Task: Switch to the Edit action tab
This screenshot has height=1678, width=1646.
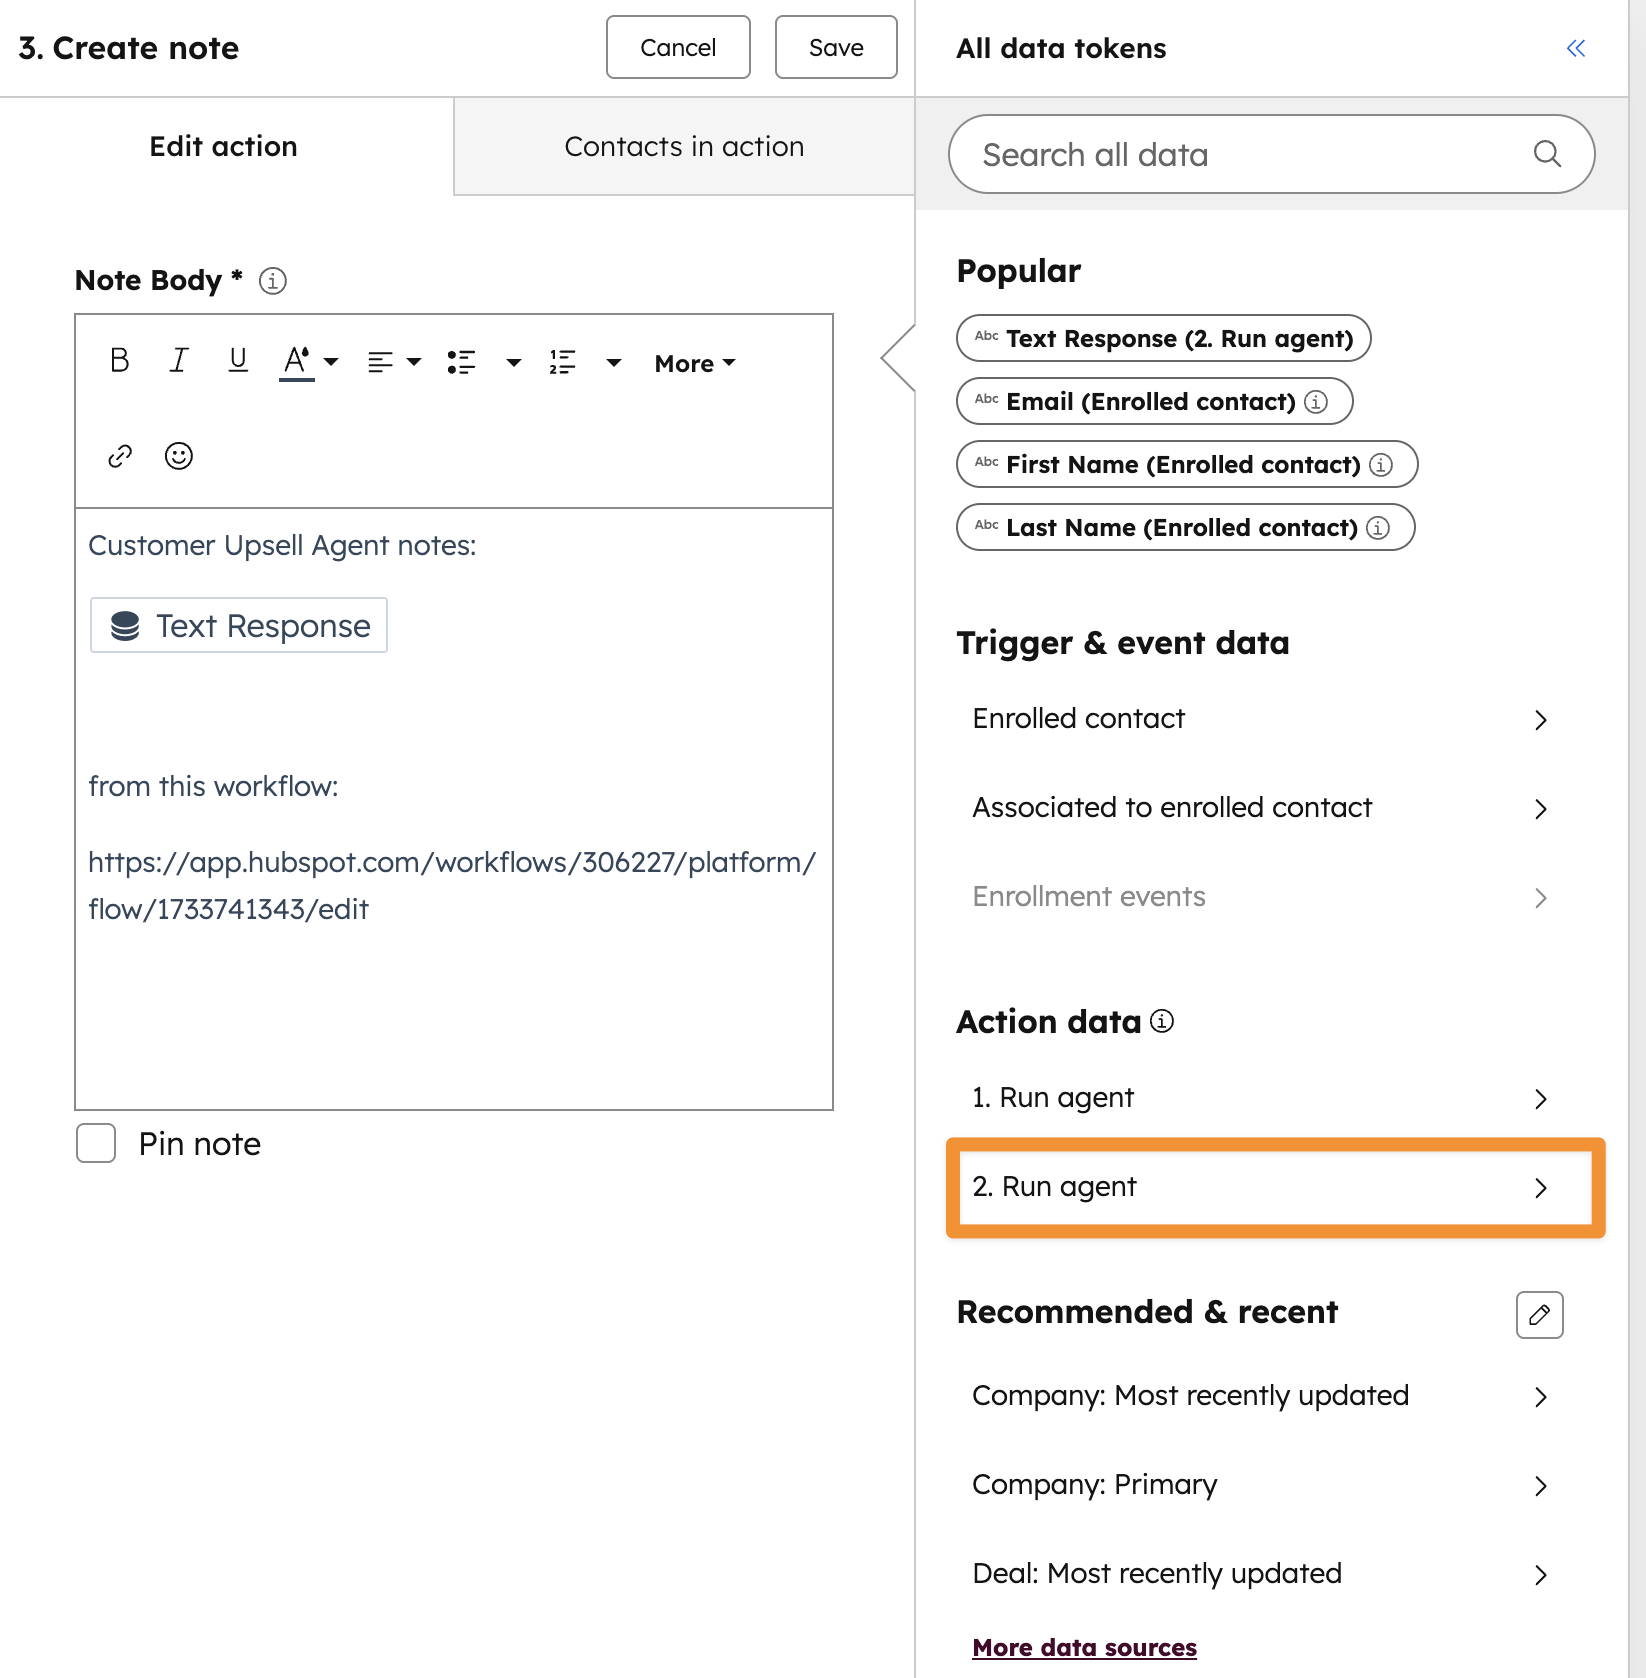Action: click(223, 146)
